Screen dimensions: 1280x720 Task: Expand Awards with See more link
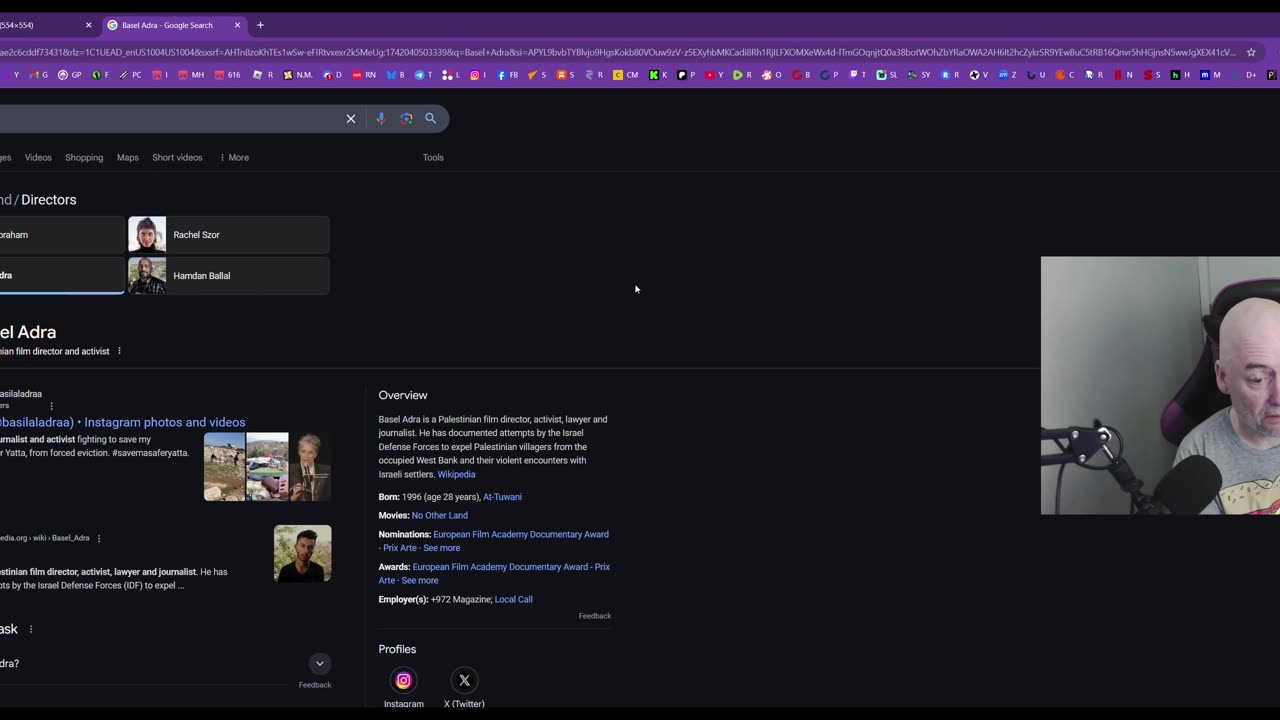420,581
